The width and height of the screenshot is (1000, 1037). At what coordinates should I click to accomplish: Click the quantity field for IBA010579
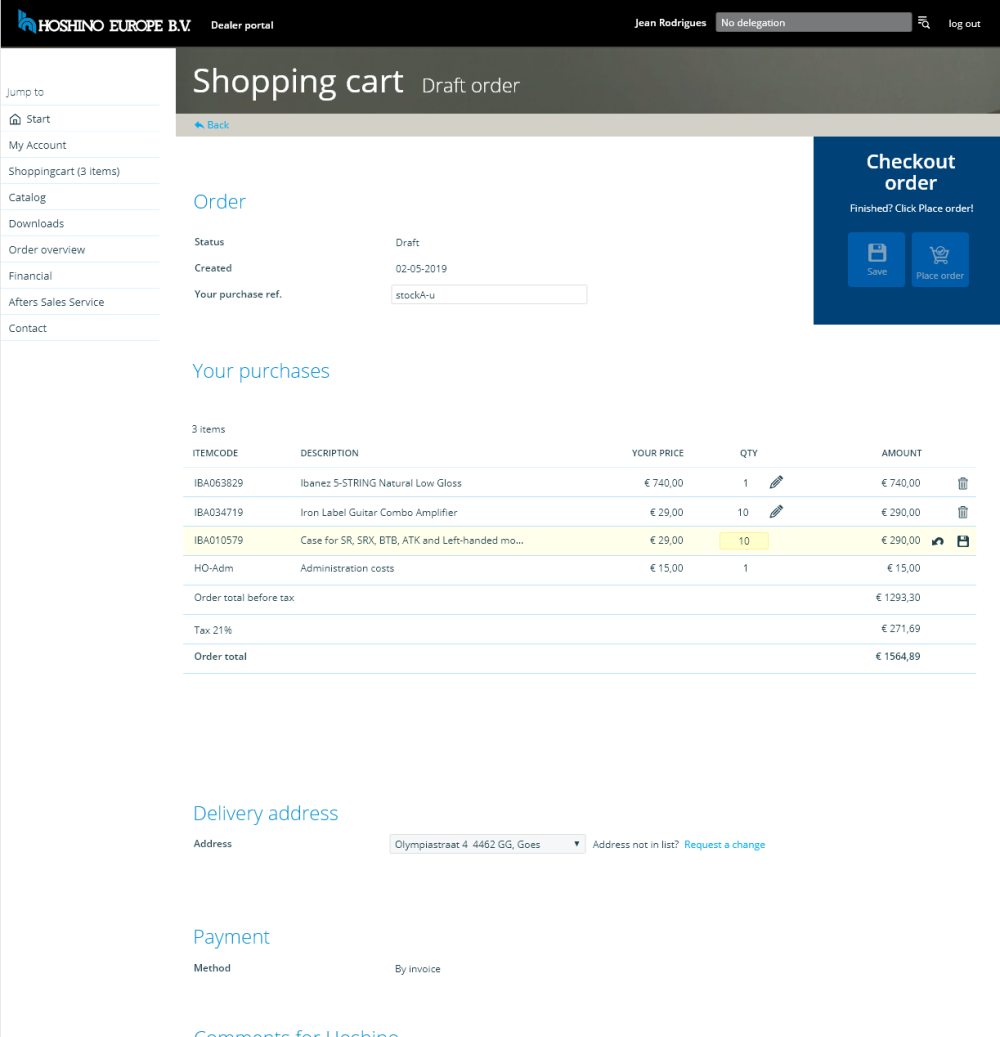coord(744,541)
